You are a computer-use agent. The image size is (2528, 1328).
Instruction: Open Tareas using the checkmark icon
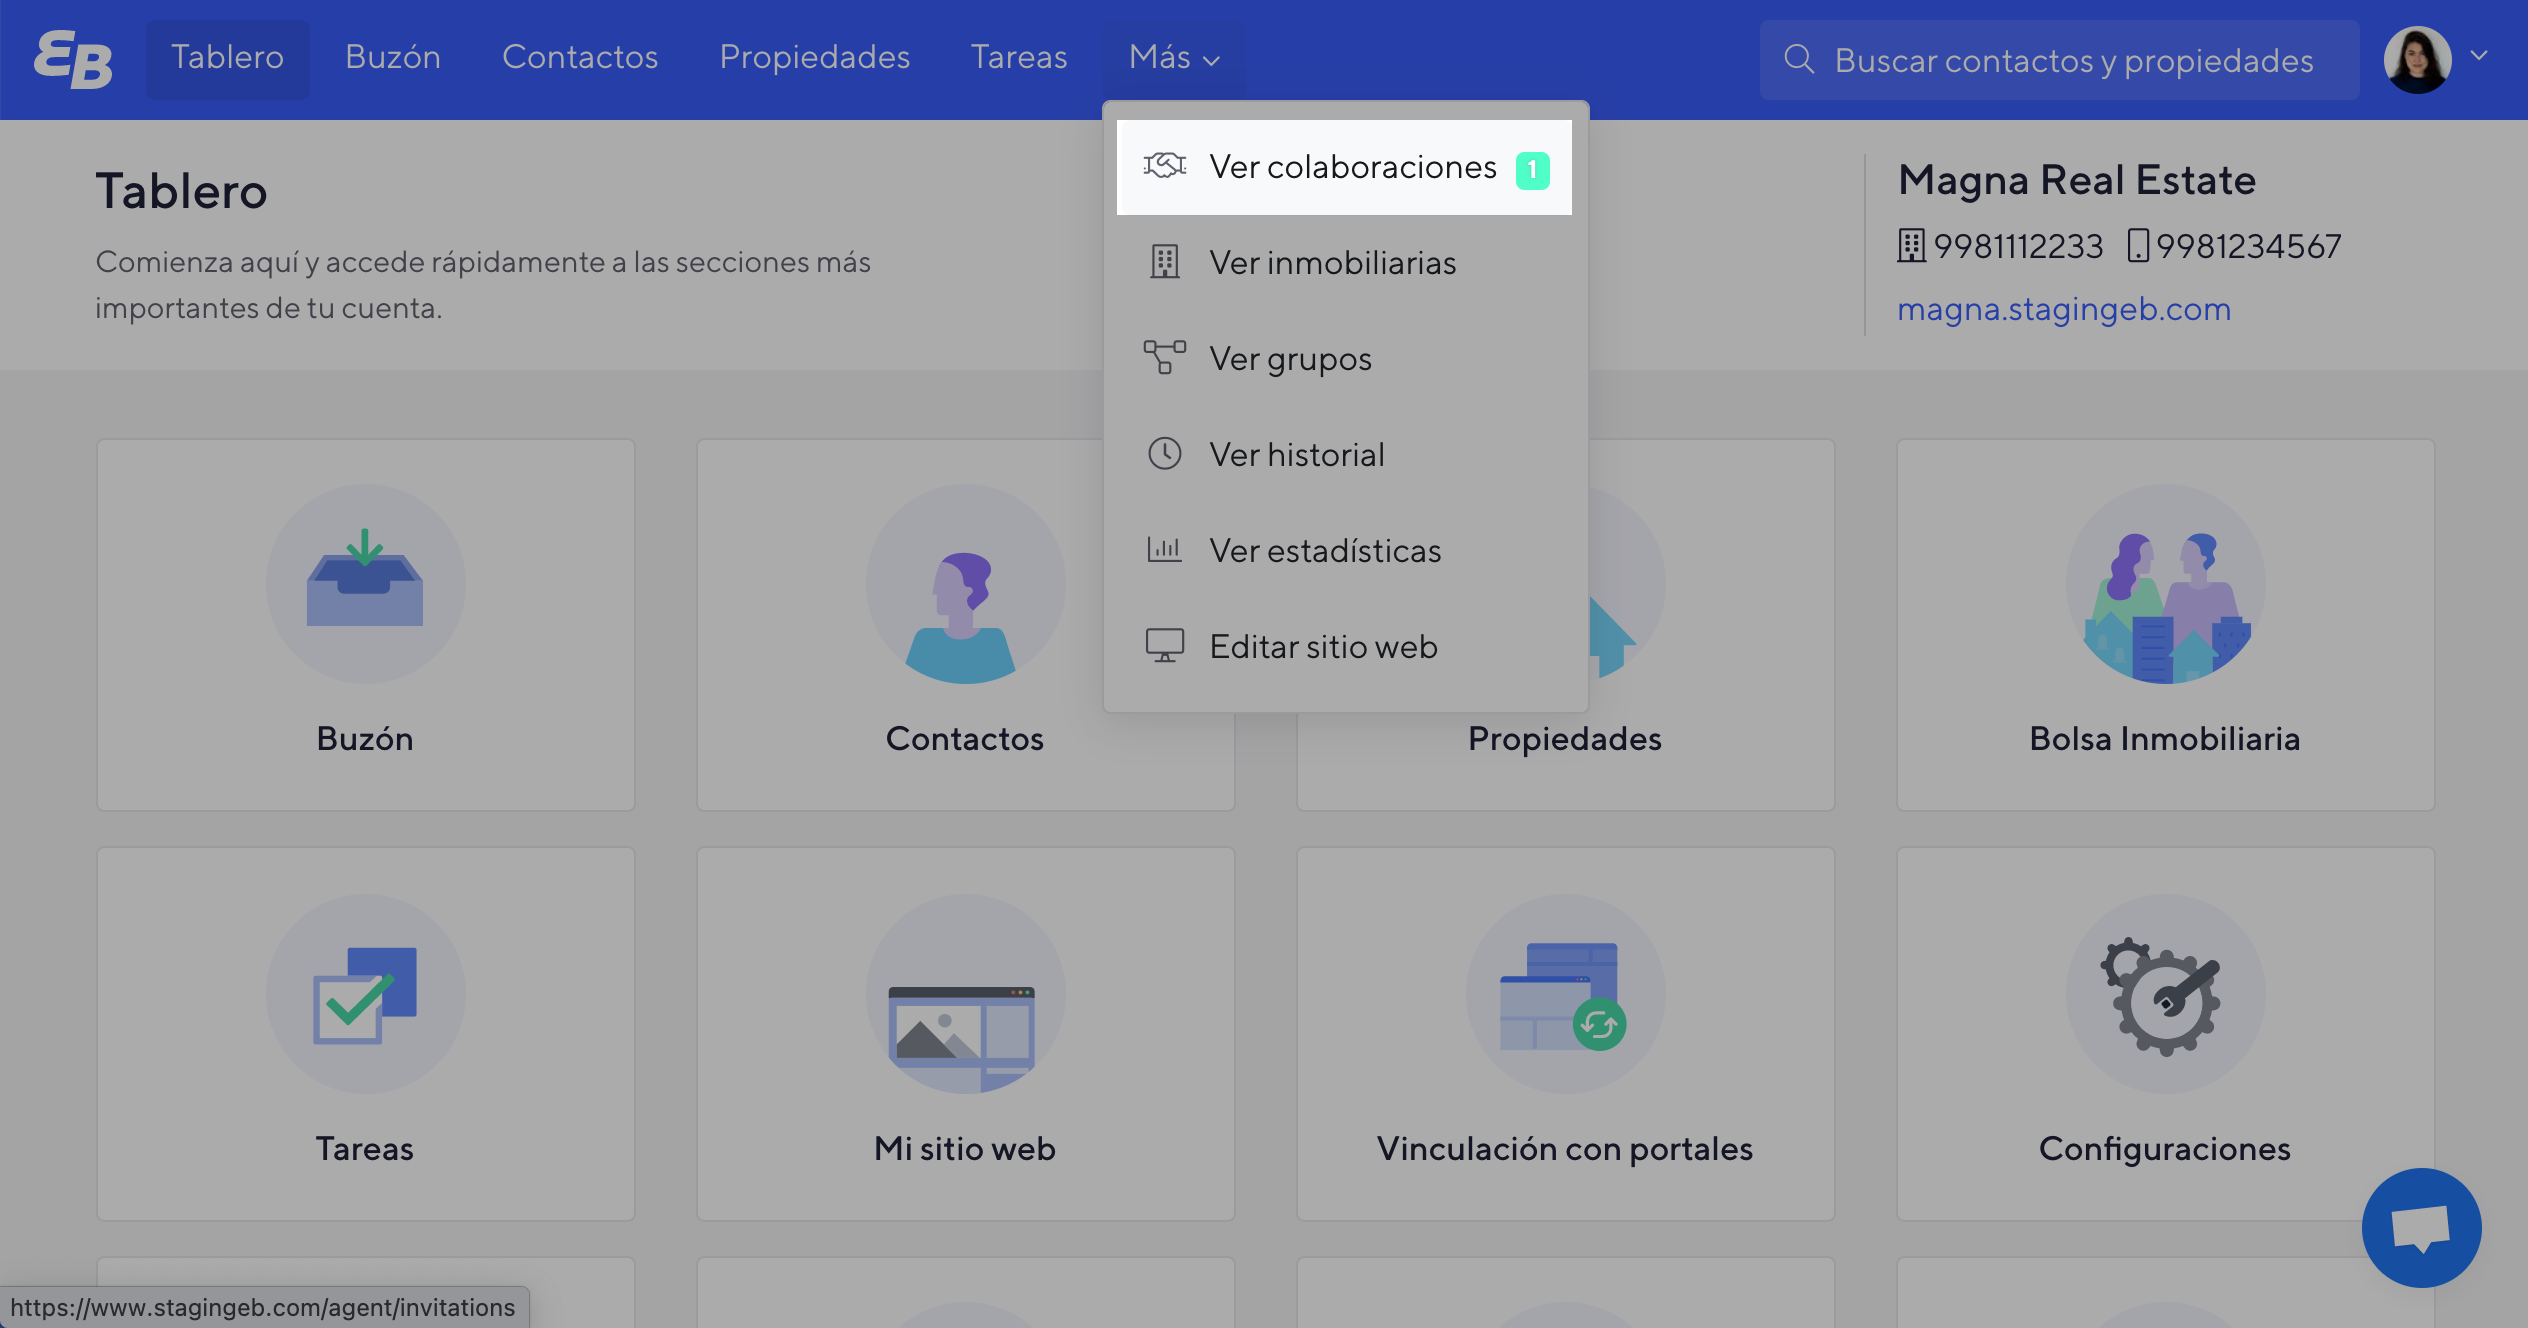[364, 995]
